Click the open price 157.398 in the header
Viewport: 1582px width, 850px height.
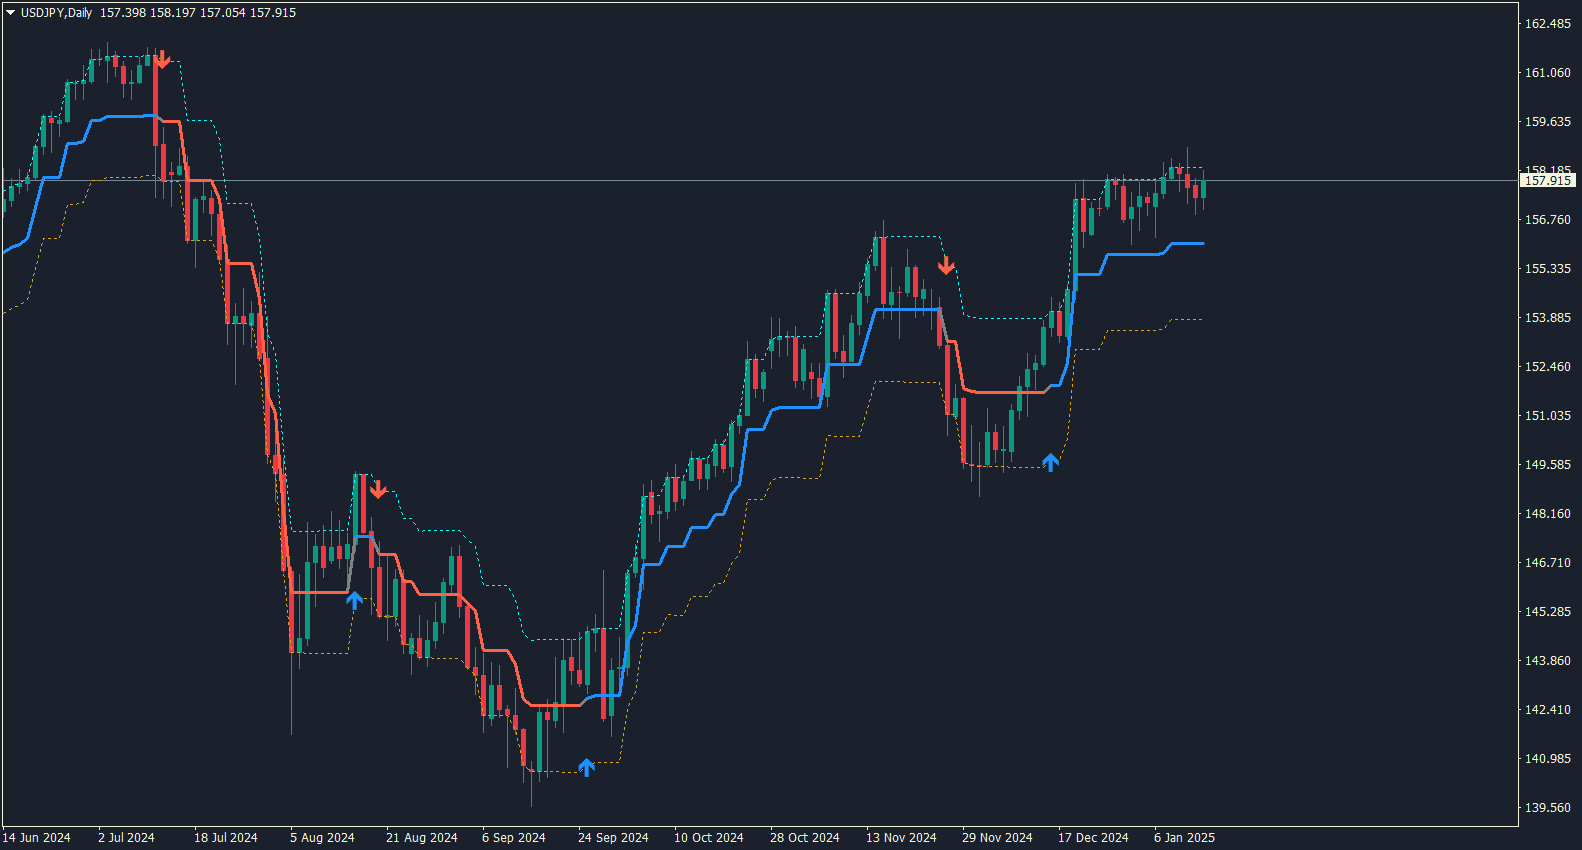click(121, 13)
